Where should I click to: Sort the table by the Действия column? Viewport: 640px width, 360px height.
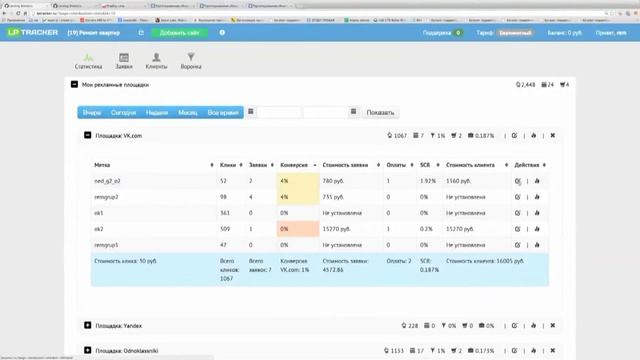point(530,165)
